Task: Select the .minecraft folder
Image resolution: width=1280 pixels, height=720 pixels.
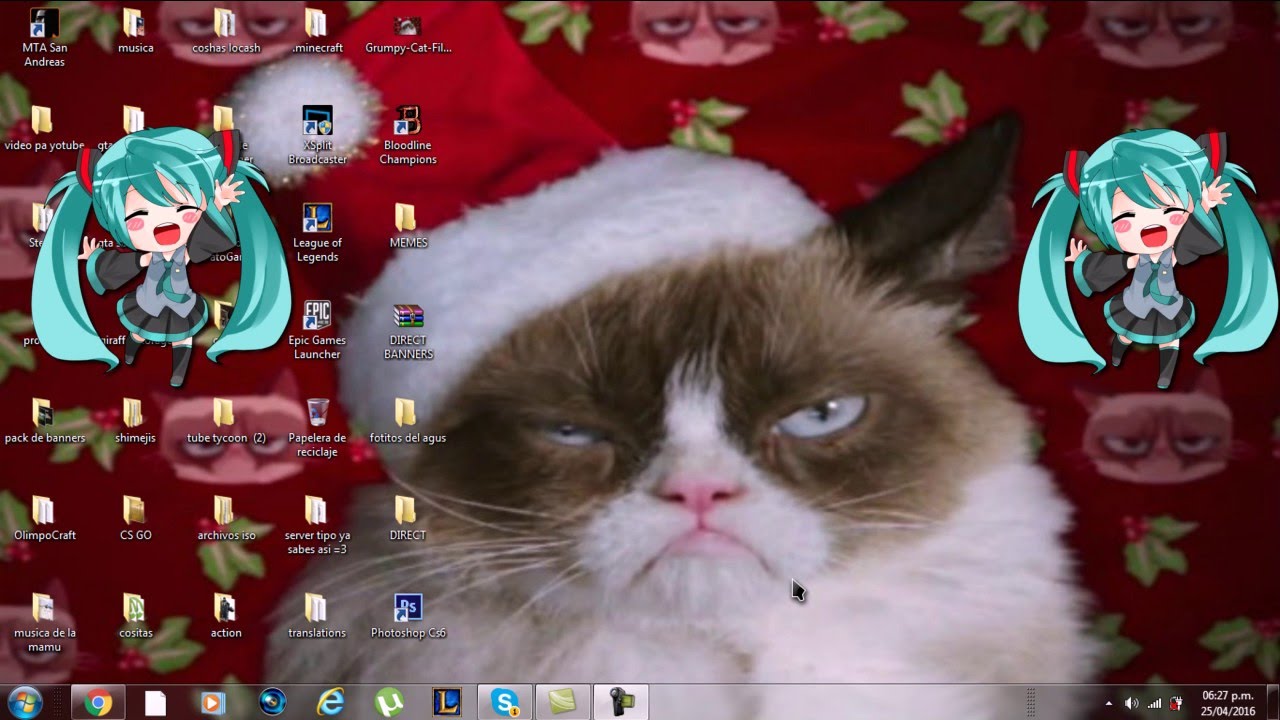Action: coord(317,31)
